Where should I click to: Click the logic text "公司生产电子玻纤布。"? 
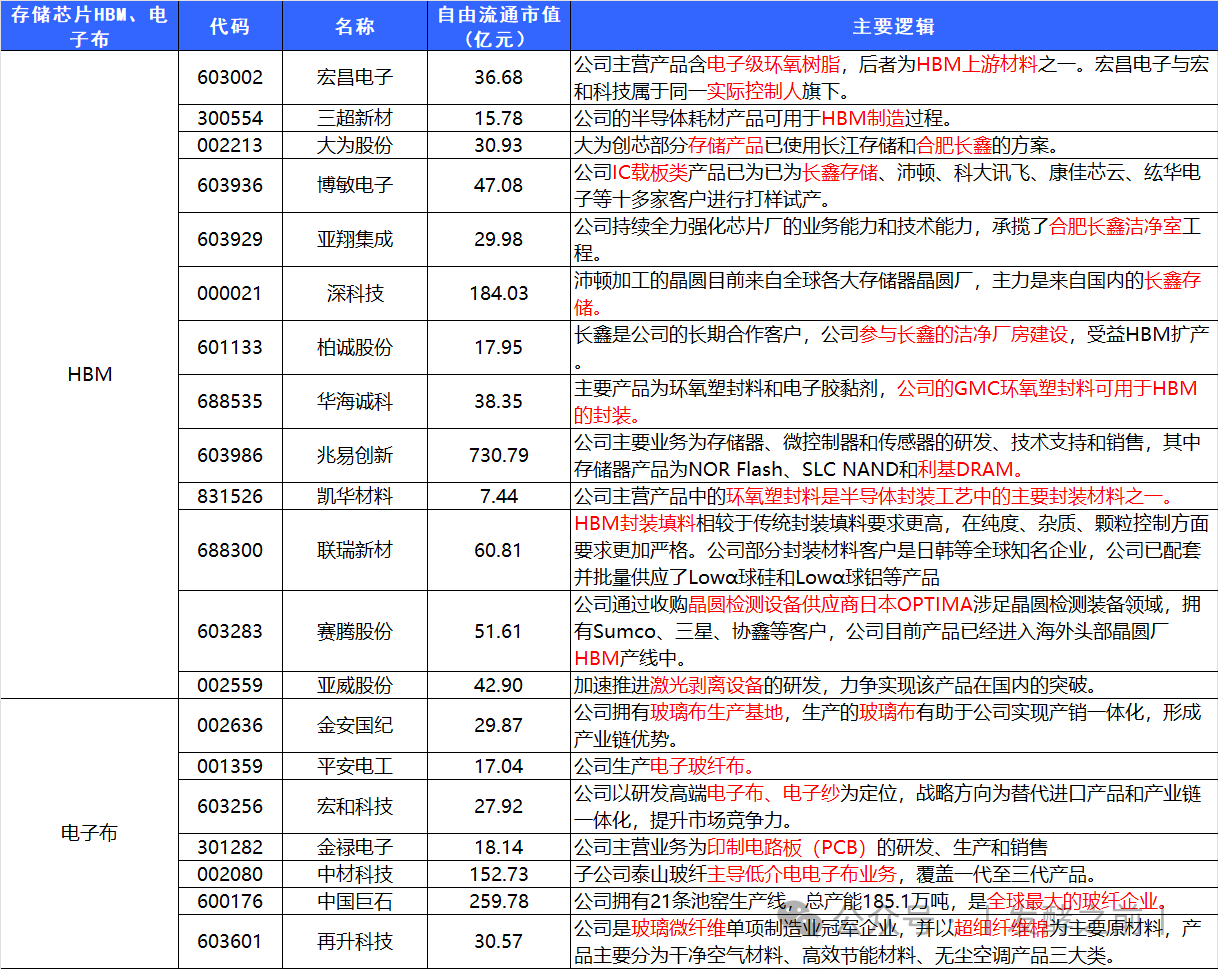[x=664, y=766]
